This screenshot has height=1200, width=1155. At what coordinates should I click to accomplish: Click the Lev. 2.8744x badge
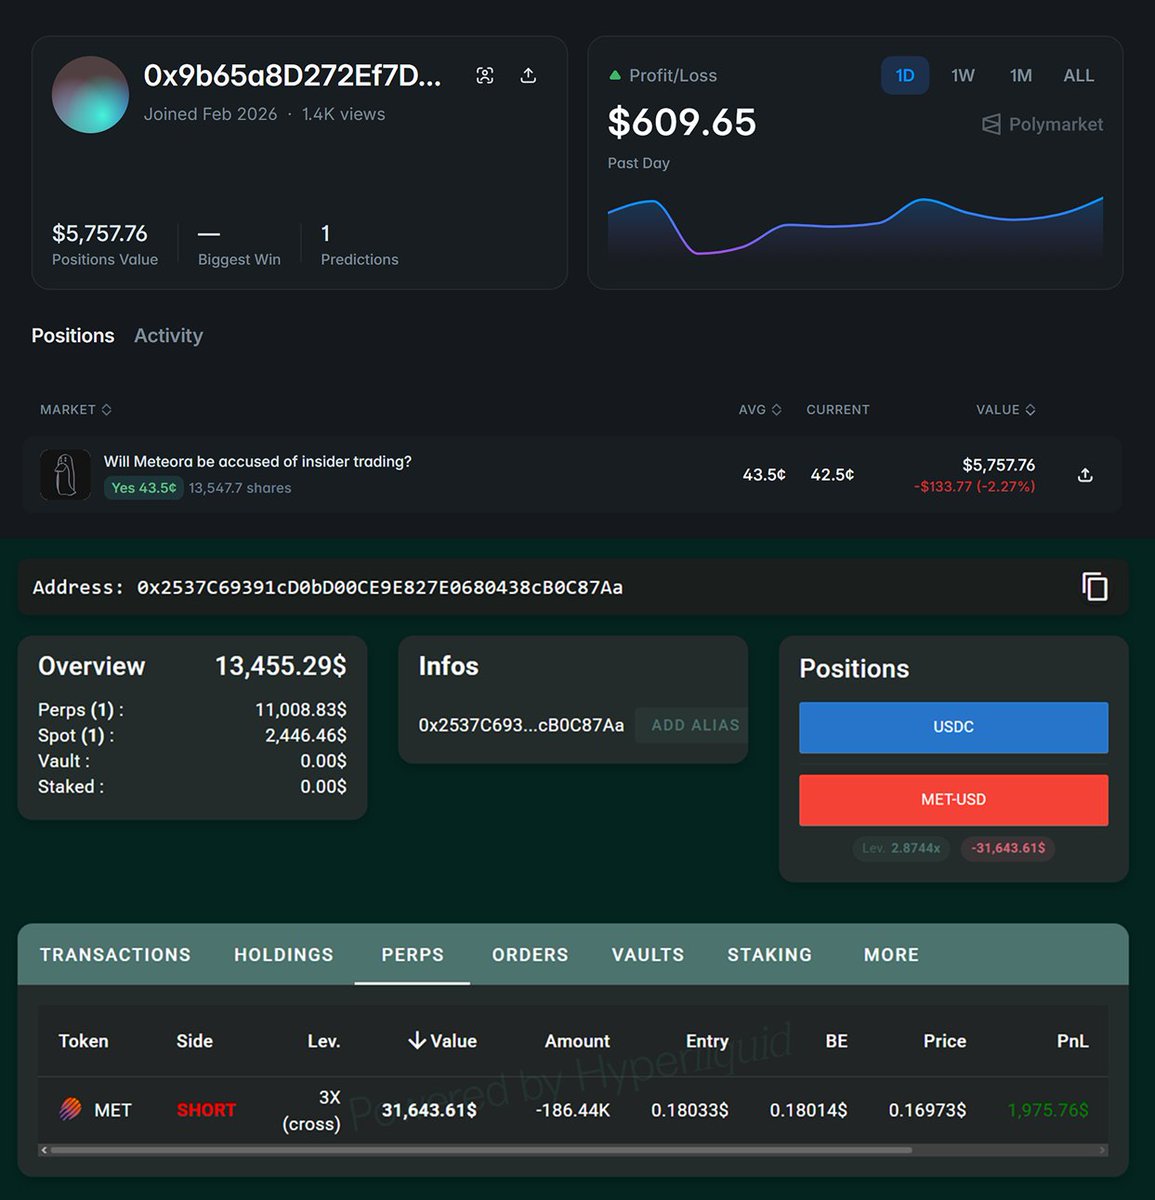tap(901, 848)
